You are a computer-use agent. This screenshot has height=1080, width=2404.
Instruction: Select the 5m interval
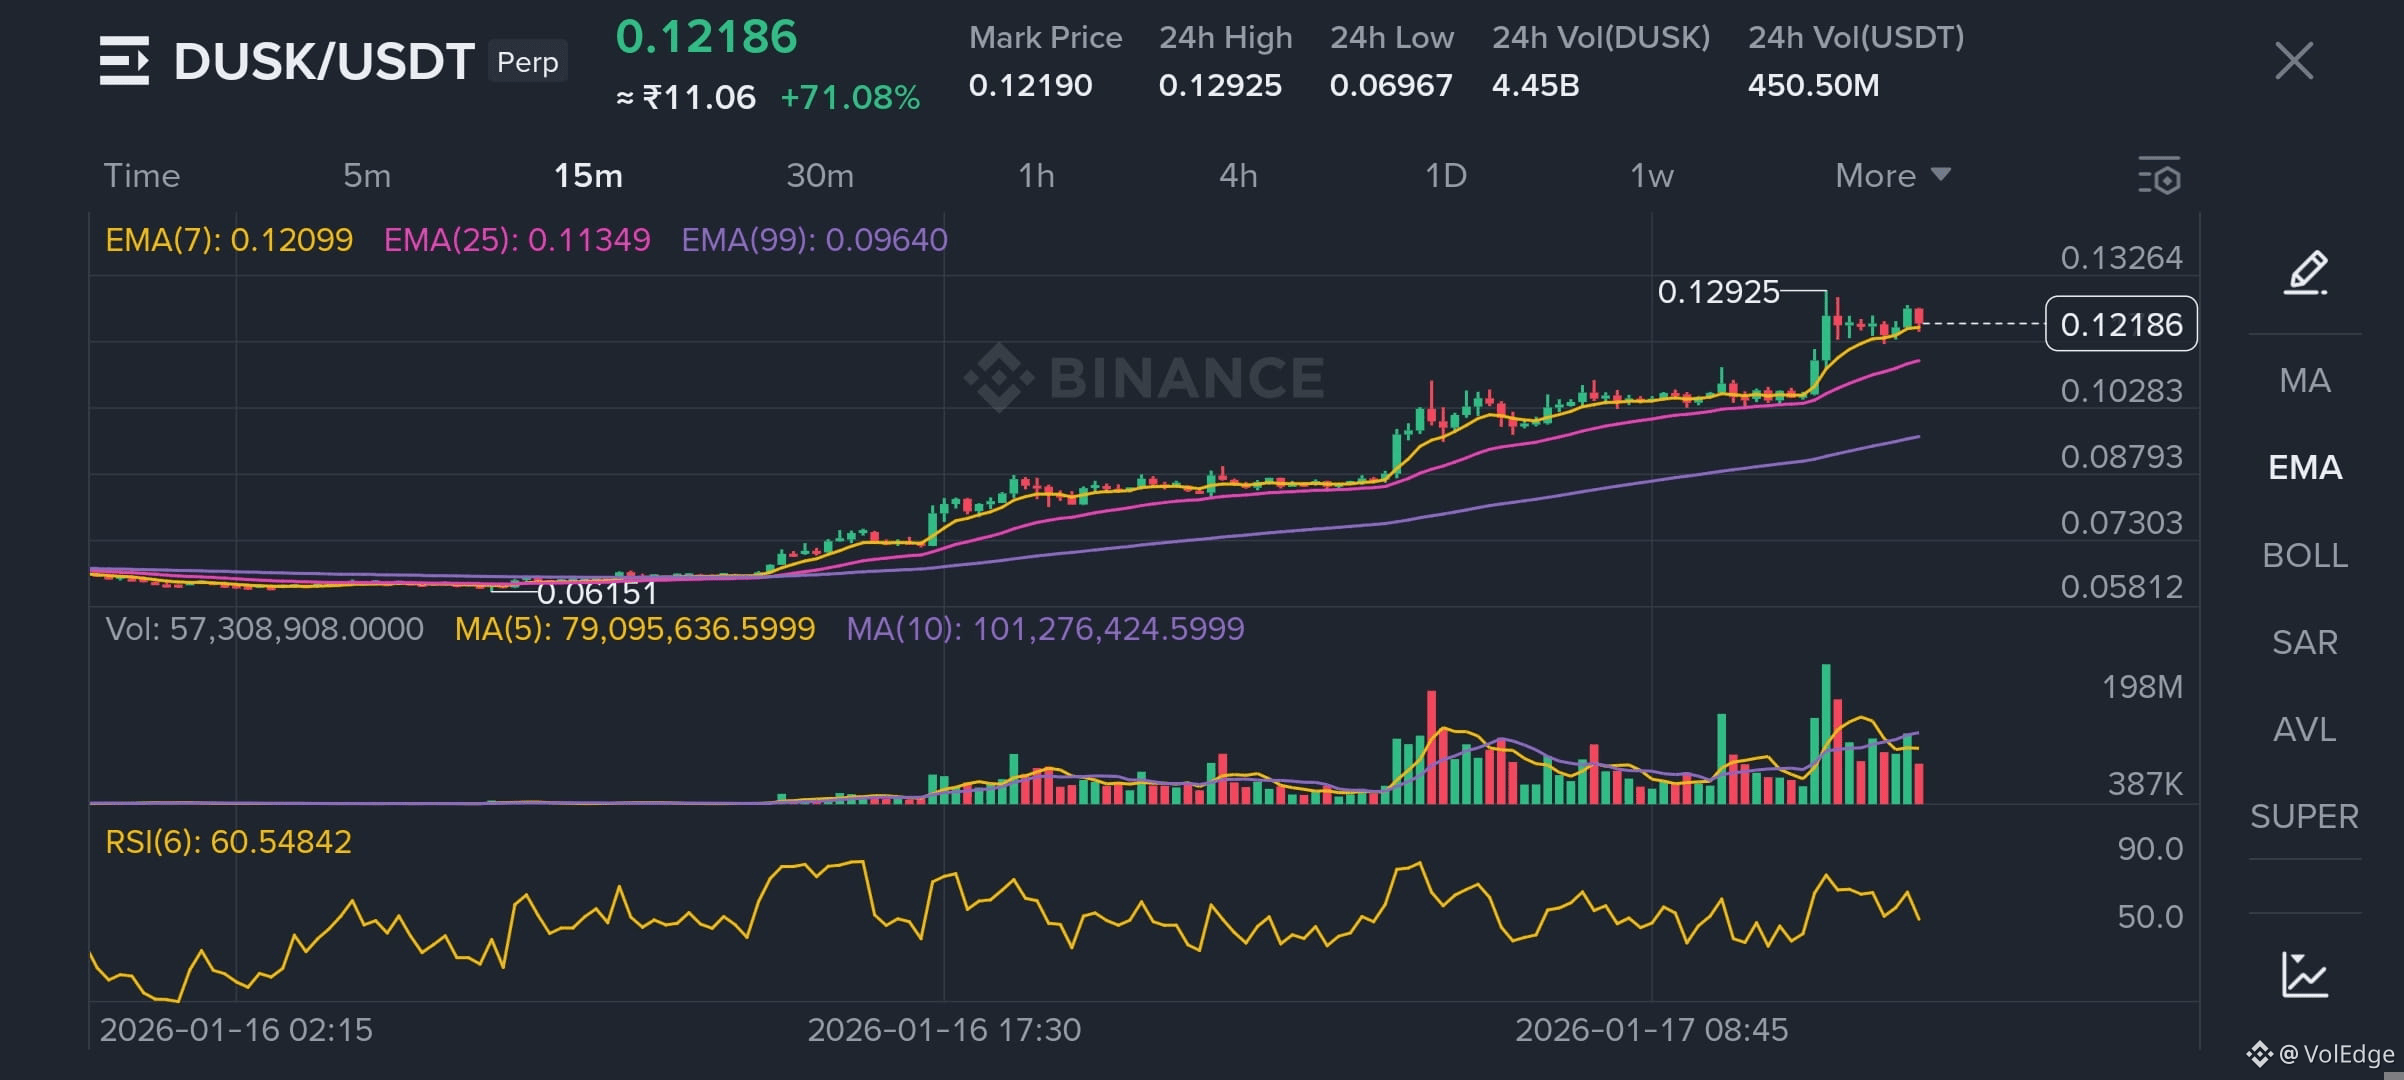click(367, 176)
